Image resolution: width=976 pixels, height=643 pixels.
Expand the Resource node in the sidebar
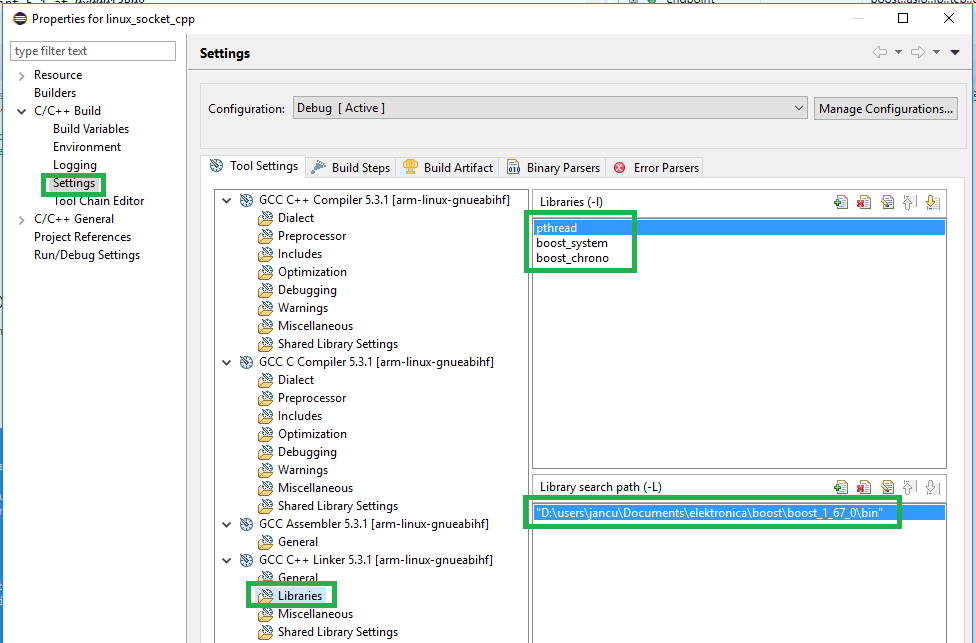pyautogui.click(x=22, y=75)
